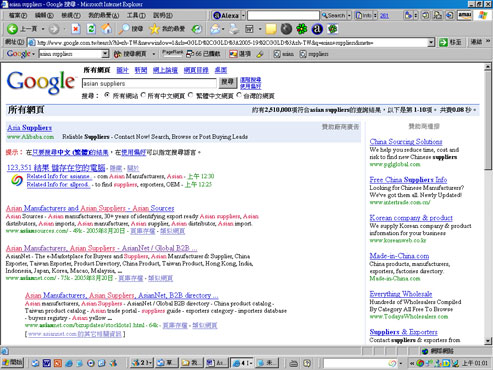Expand the Back button history arrow
Image resolution: width=493 pixels, height=370 pixels.
point(43,29)
